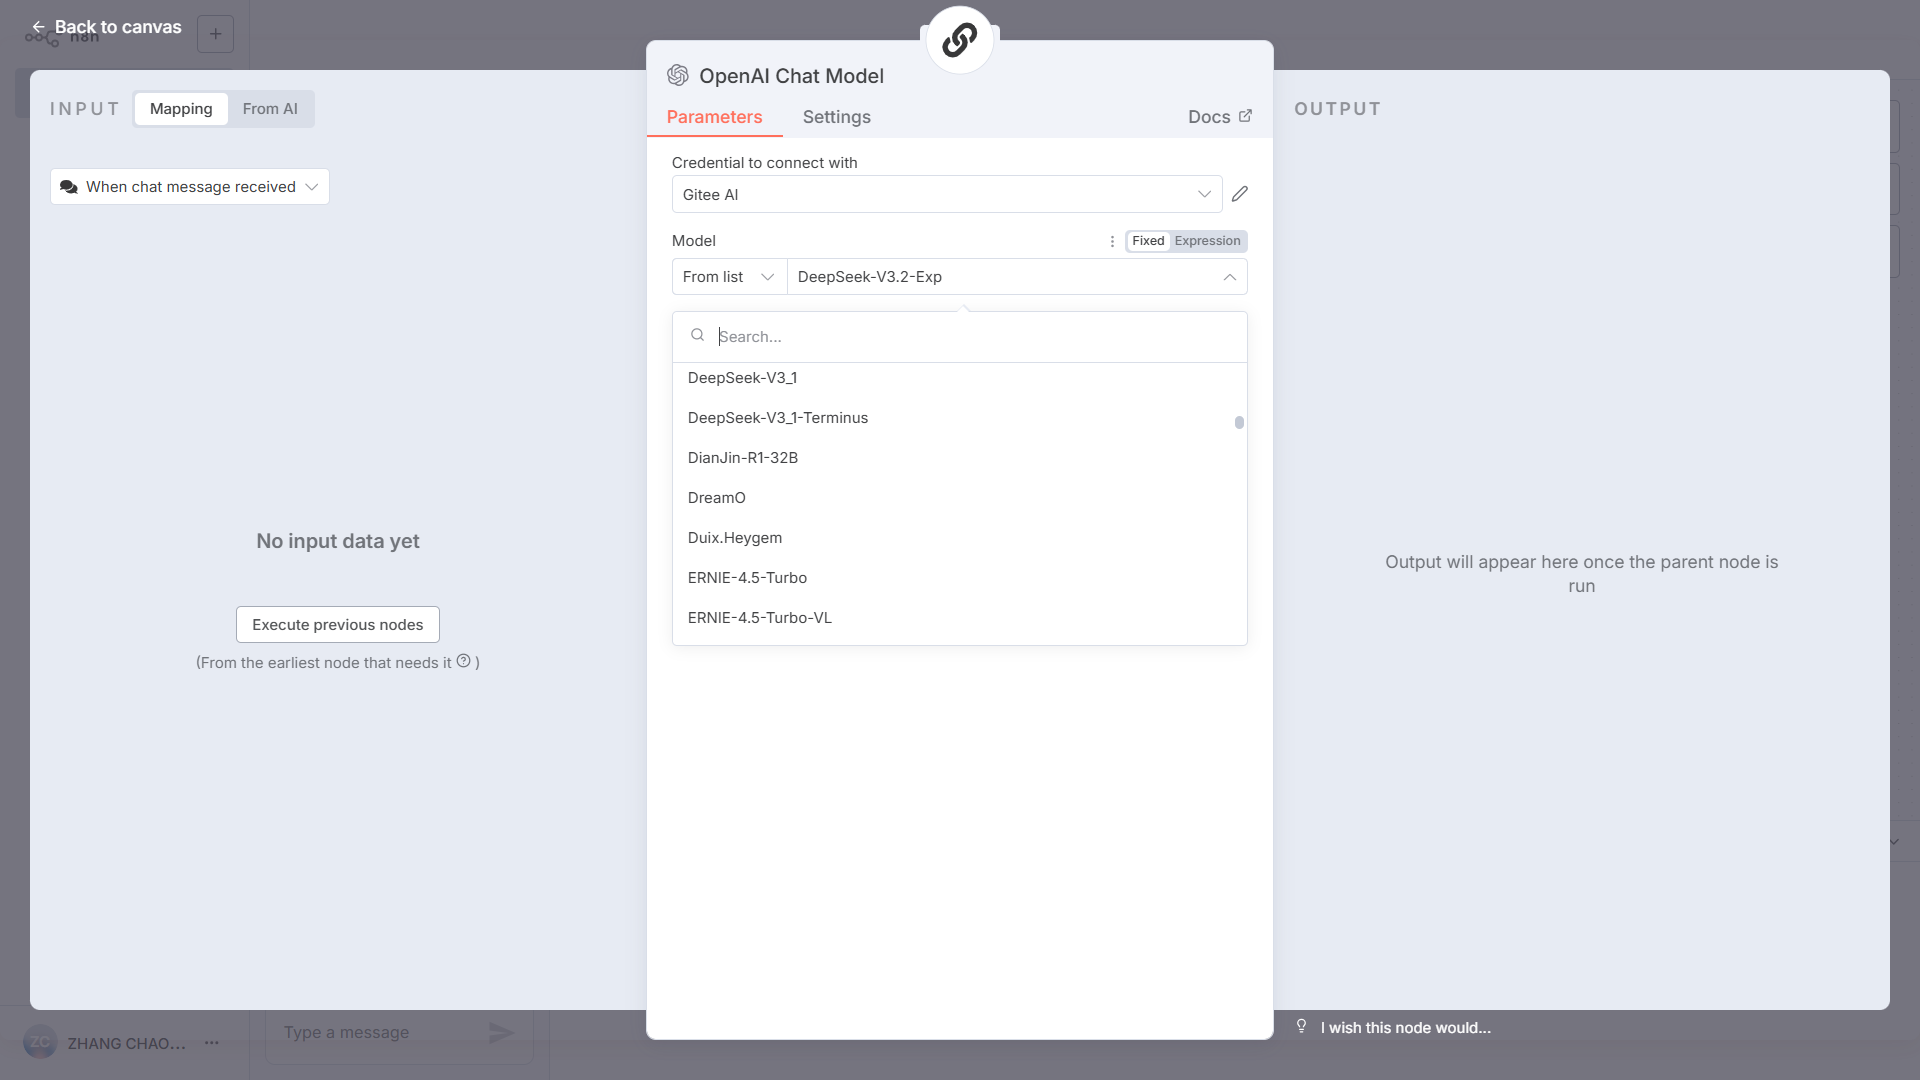Select ERNIE-4.5-Turbo from the model list
Image resolution: width=1920 pixels, height=1080 pixels.
[747, 578]
